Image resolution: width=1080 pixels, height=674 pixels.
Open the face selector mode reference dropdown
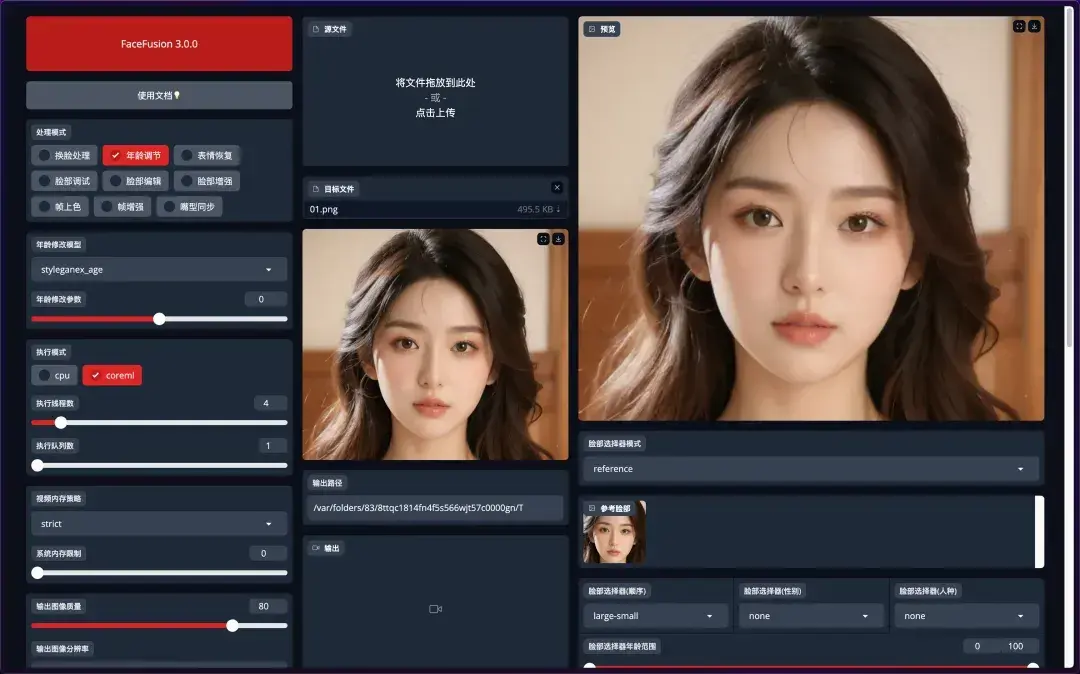click(808, 468)
